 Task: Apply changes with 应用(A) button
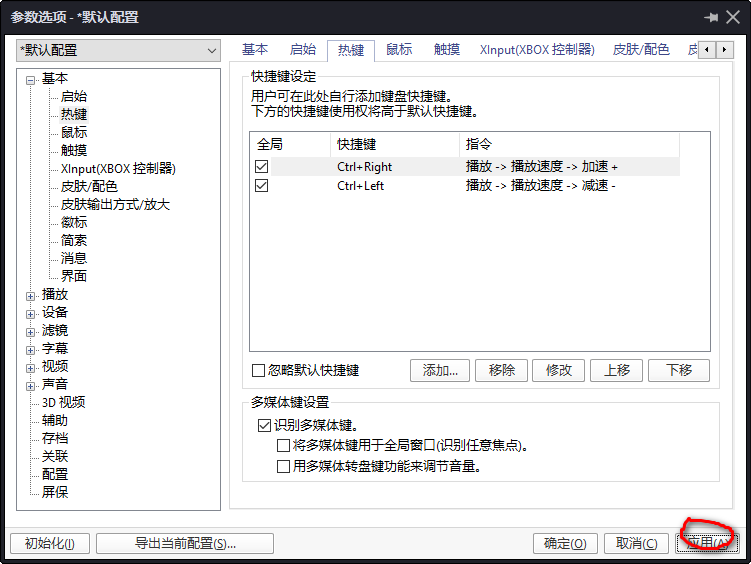click(x=707, y=543)
